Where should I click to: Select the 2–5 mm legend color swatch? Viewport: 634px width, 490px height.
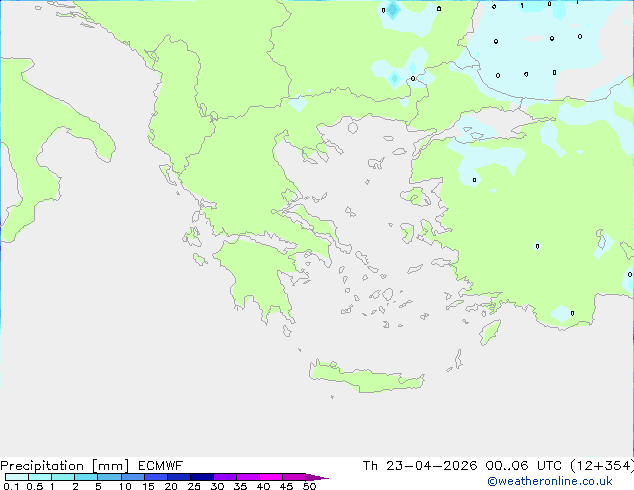coord(86,477)
